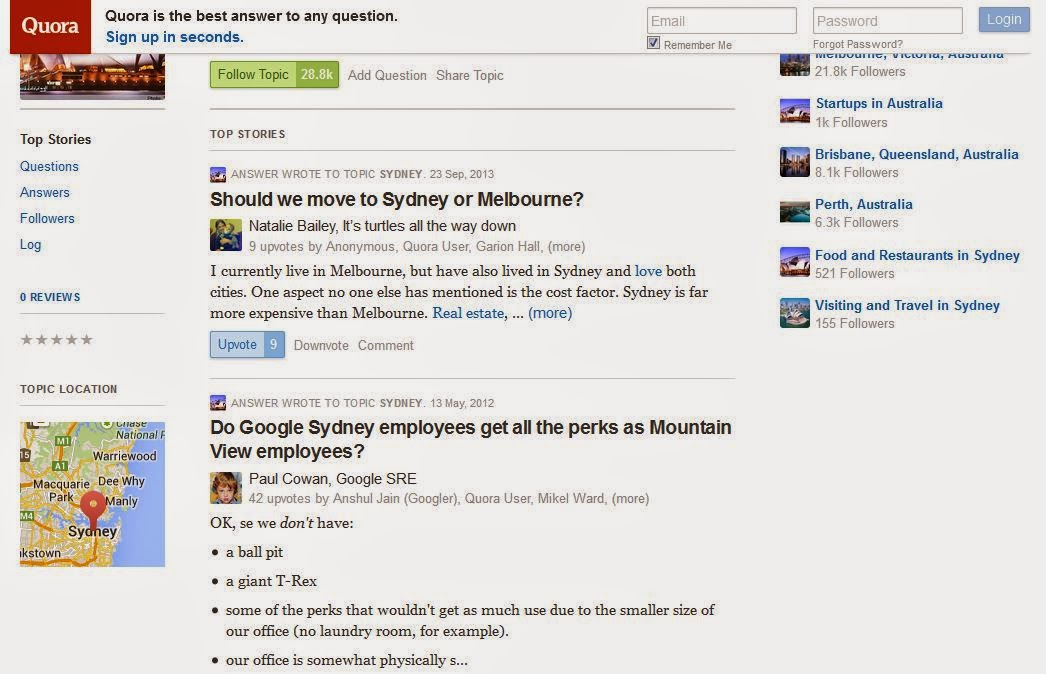This screenshot has height=674, width=1046.
Task: Open the Sydney topic icon beside the Melbourne question
Action: 218,175
